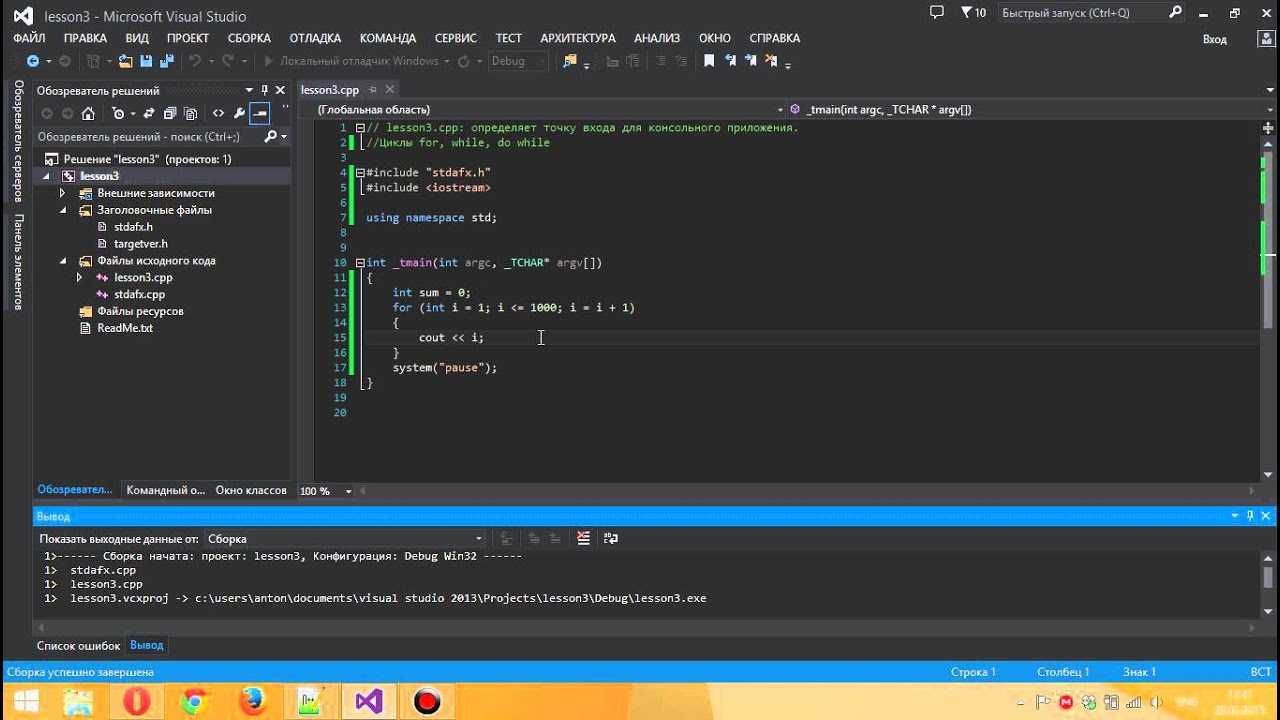Click the Output panel vertical scrollbar

[1268, 586]
